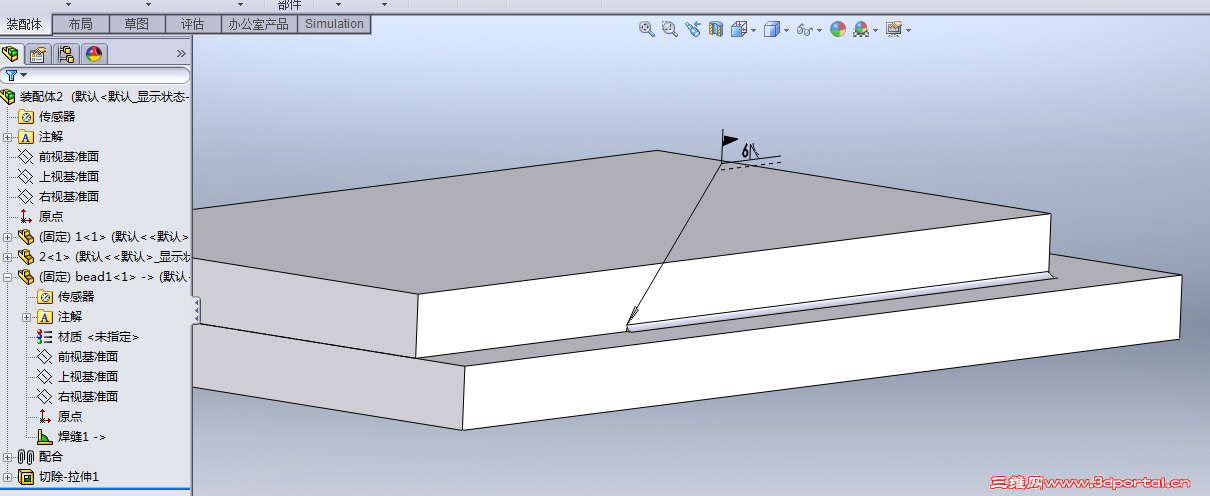1210x496 pixels.
Task: Expand the 2<1> component node
Action: (7, 257)
